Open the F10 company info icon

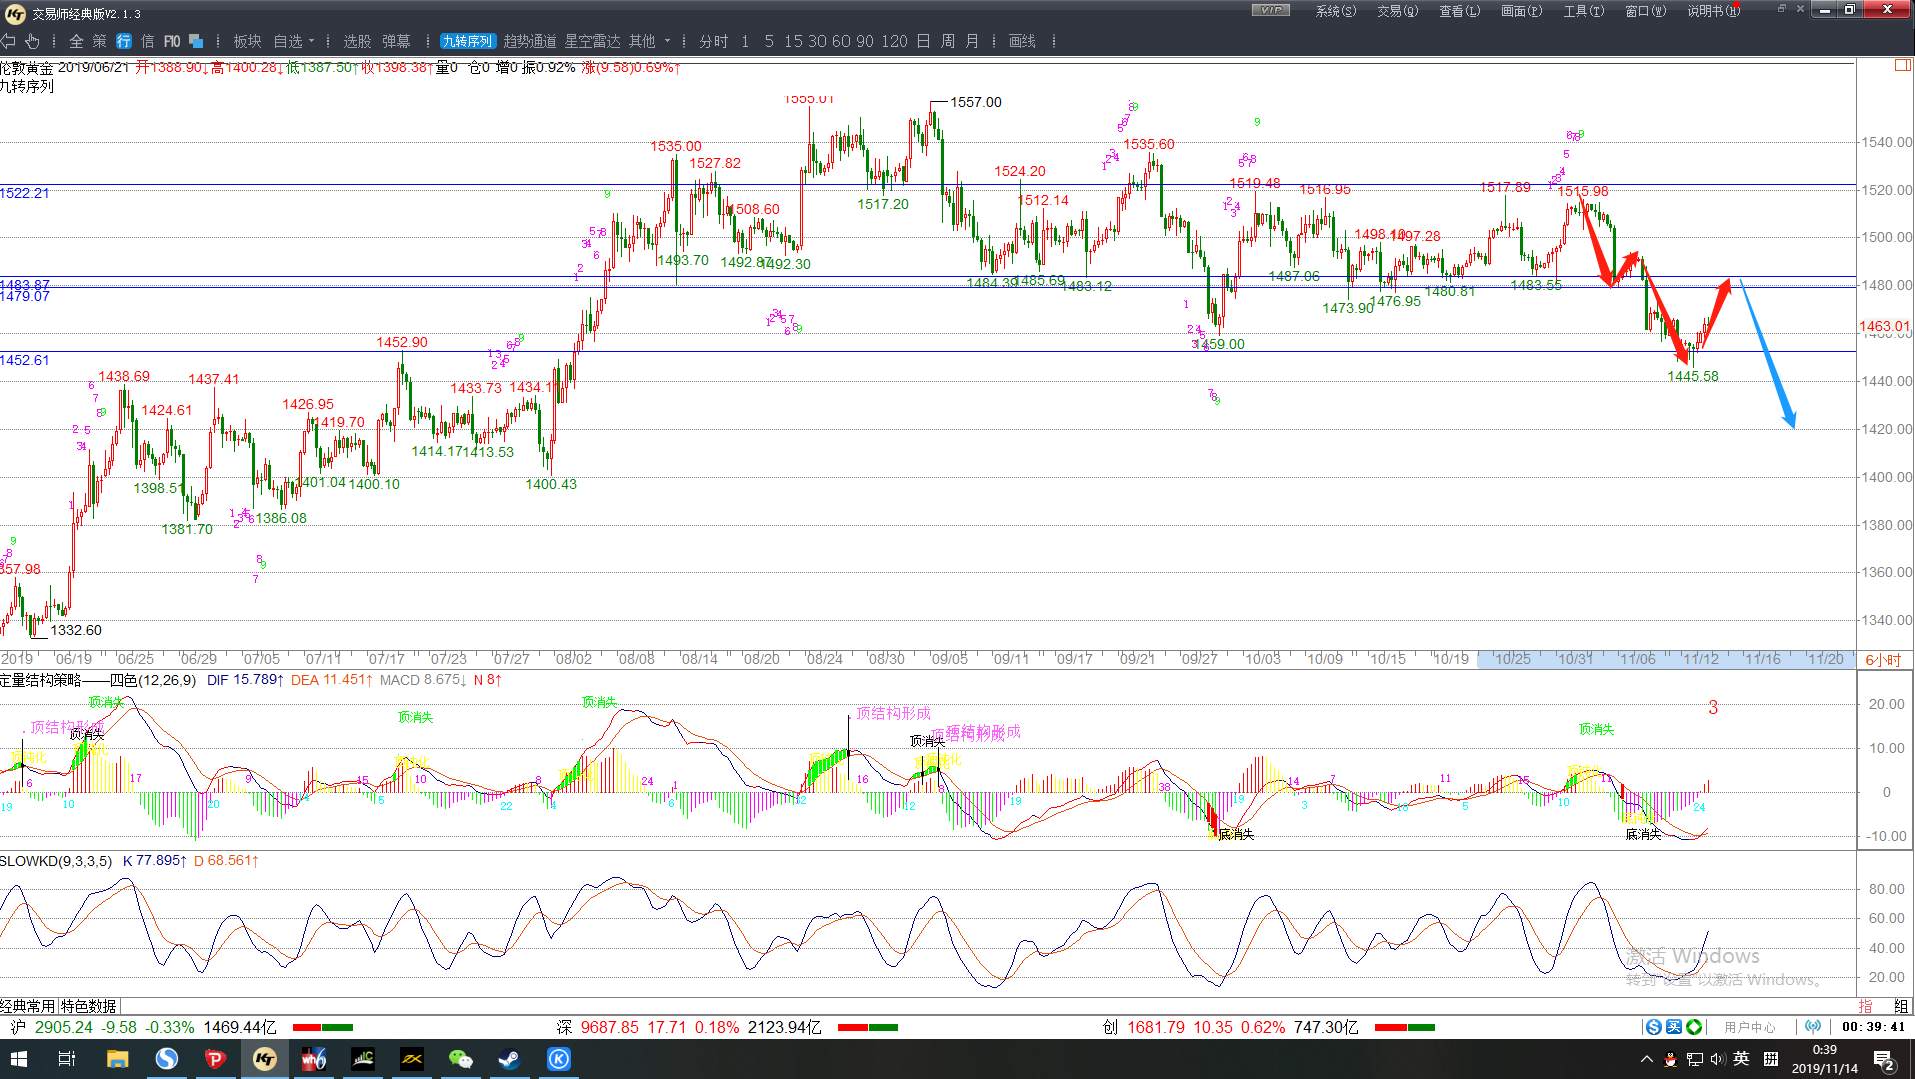(x=172, y=41)
